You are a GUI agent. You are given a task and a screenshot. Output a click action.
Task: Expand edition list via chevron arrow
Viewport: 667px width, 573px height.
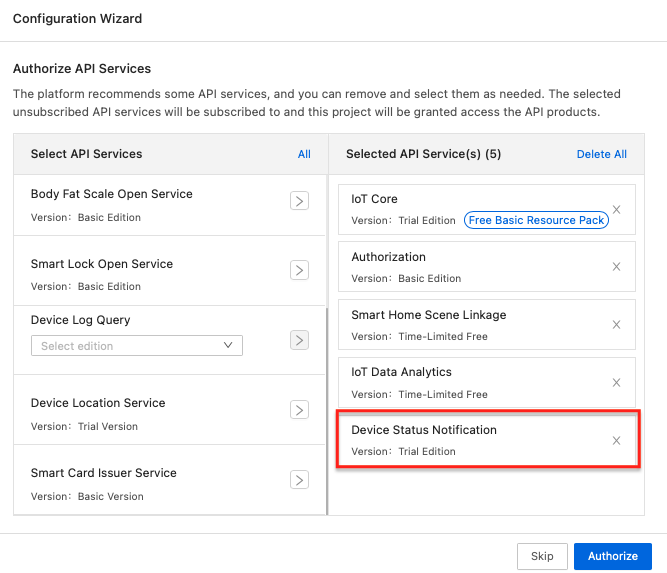(228, 345)
